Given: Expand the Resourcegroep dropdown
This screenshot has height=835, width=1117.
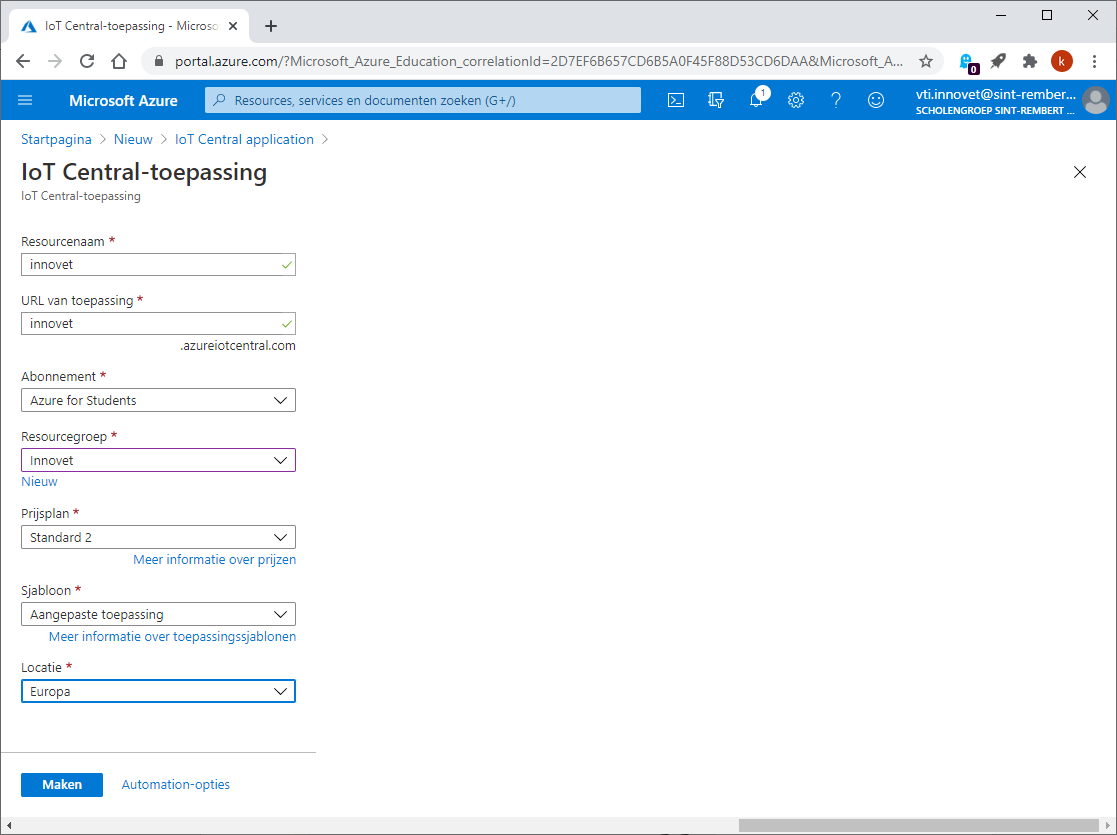Looking at the screenshot, I should pos(158,460).
